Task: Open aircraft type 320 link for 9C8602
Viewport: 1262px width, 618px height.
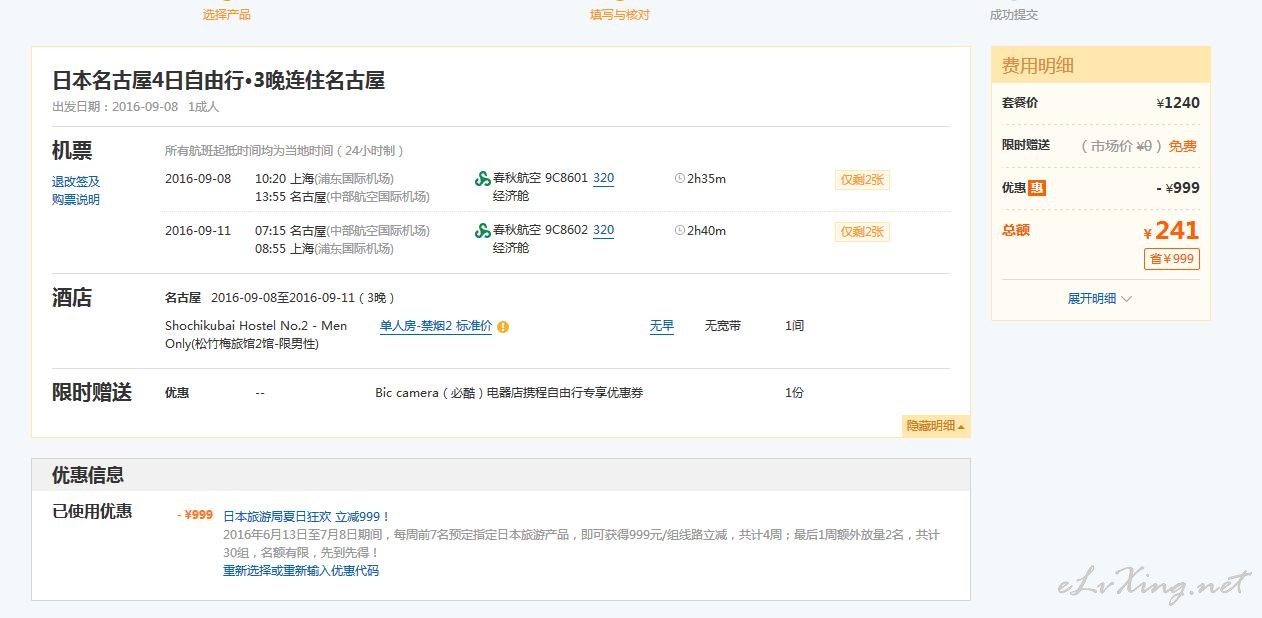Action: [x=603, y=230]
